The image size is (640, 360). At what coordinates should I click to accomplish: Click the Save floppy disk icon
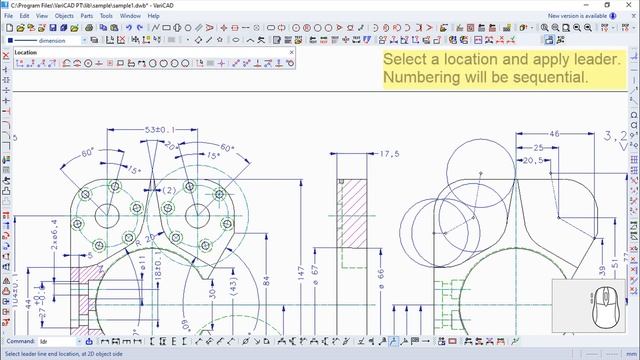click(x=53, y=28)
